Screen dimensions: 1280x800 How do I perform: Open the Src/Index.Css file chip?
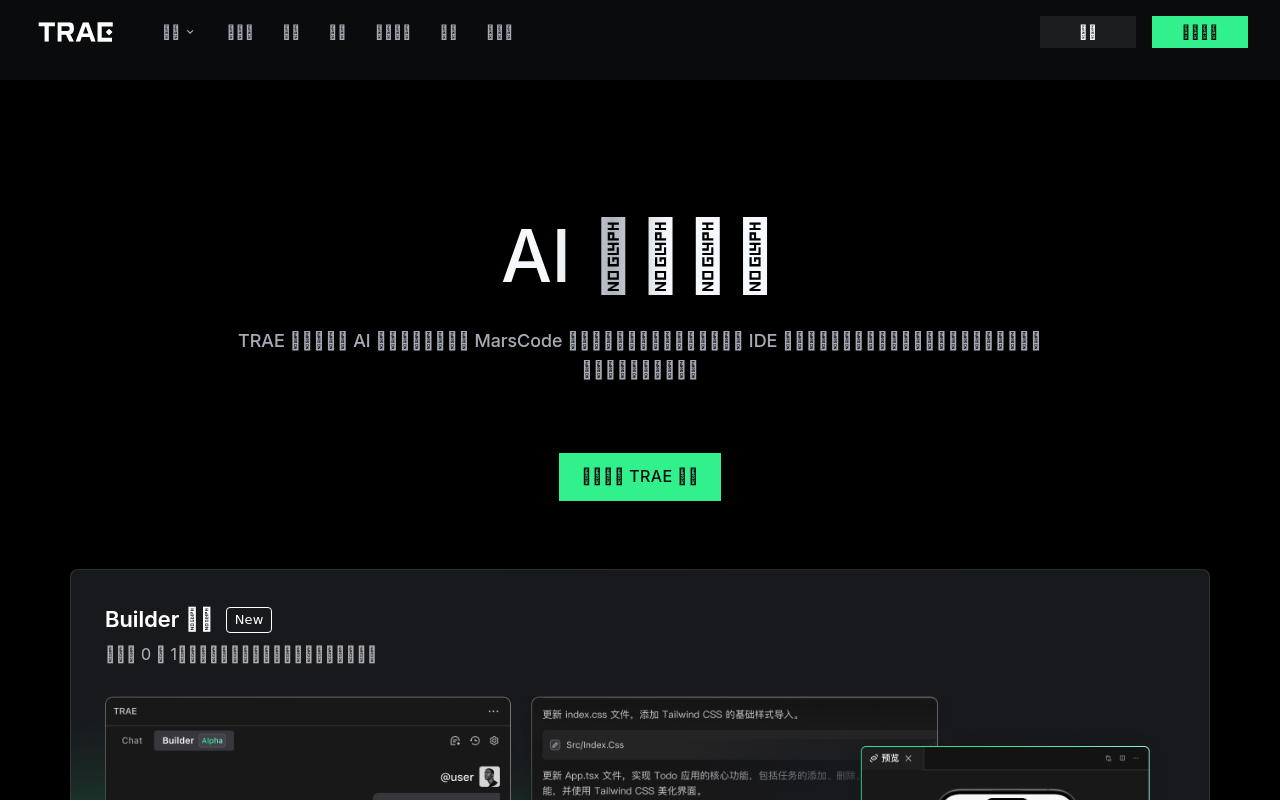tap(740, 745)
